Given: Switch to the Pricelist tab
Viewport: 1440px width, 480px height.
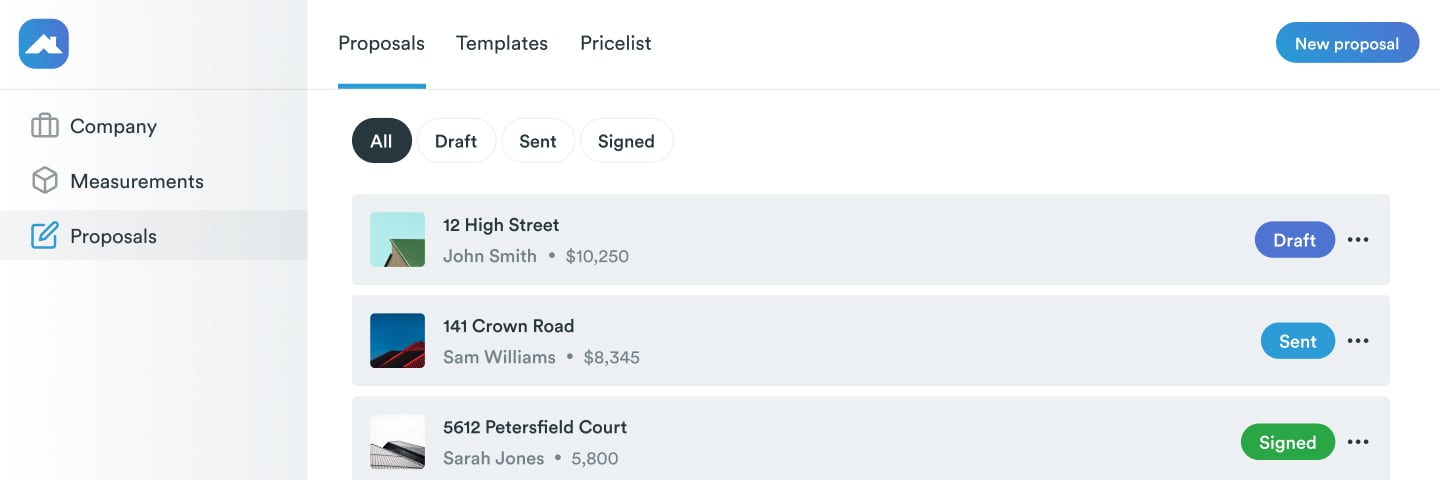Looking at the screenshot, I should 616,44.
